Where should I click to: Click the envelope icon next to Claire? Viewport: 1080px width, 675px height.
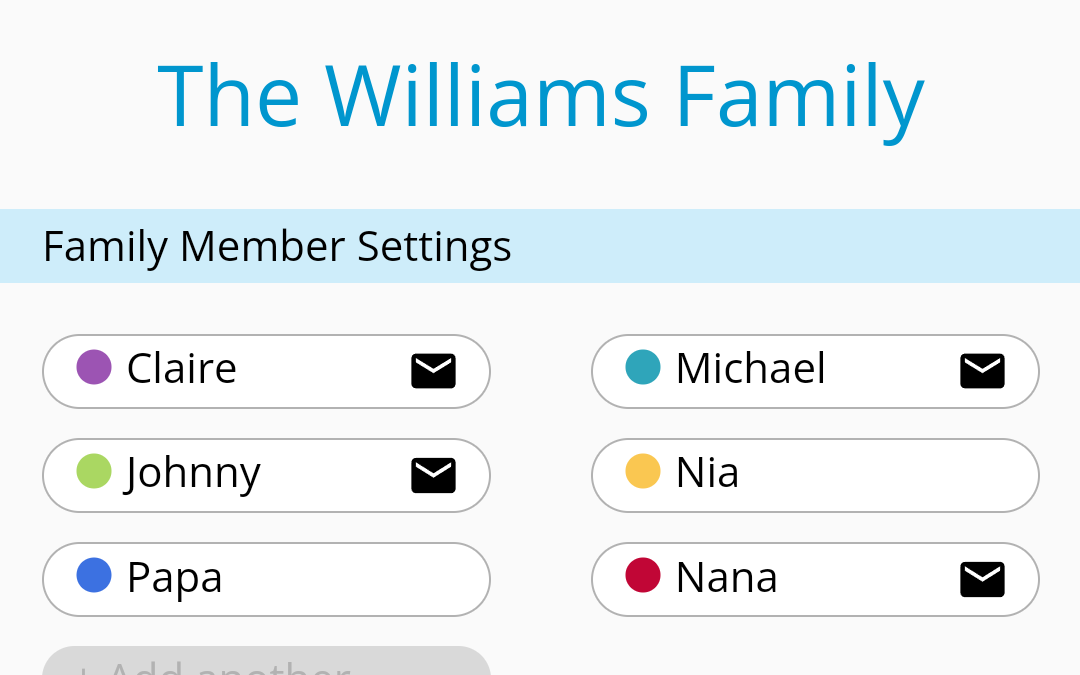(x=433, y=371)
